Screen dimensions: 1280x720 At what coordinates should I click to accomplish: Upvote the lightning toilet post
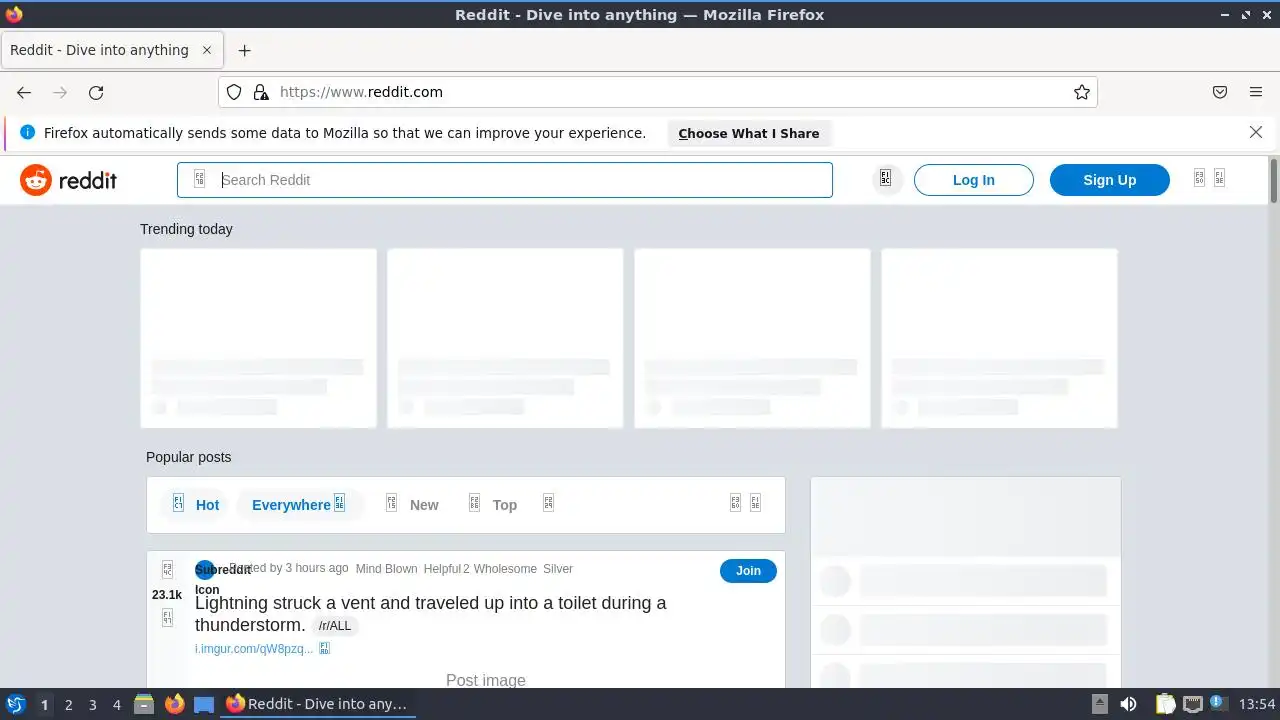click(167, 569)
